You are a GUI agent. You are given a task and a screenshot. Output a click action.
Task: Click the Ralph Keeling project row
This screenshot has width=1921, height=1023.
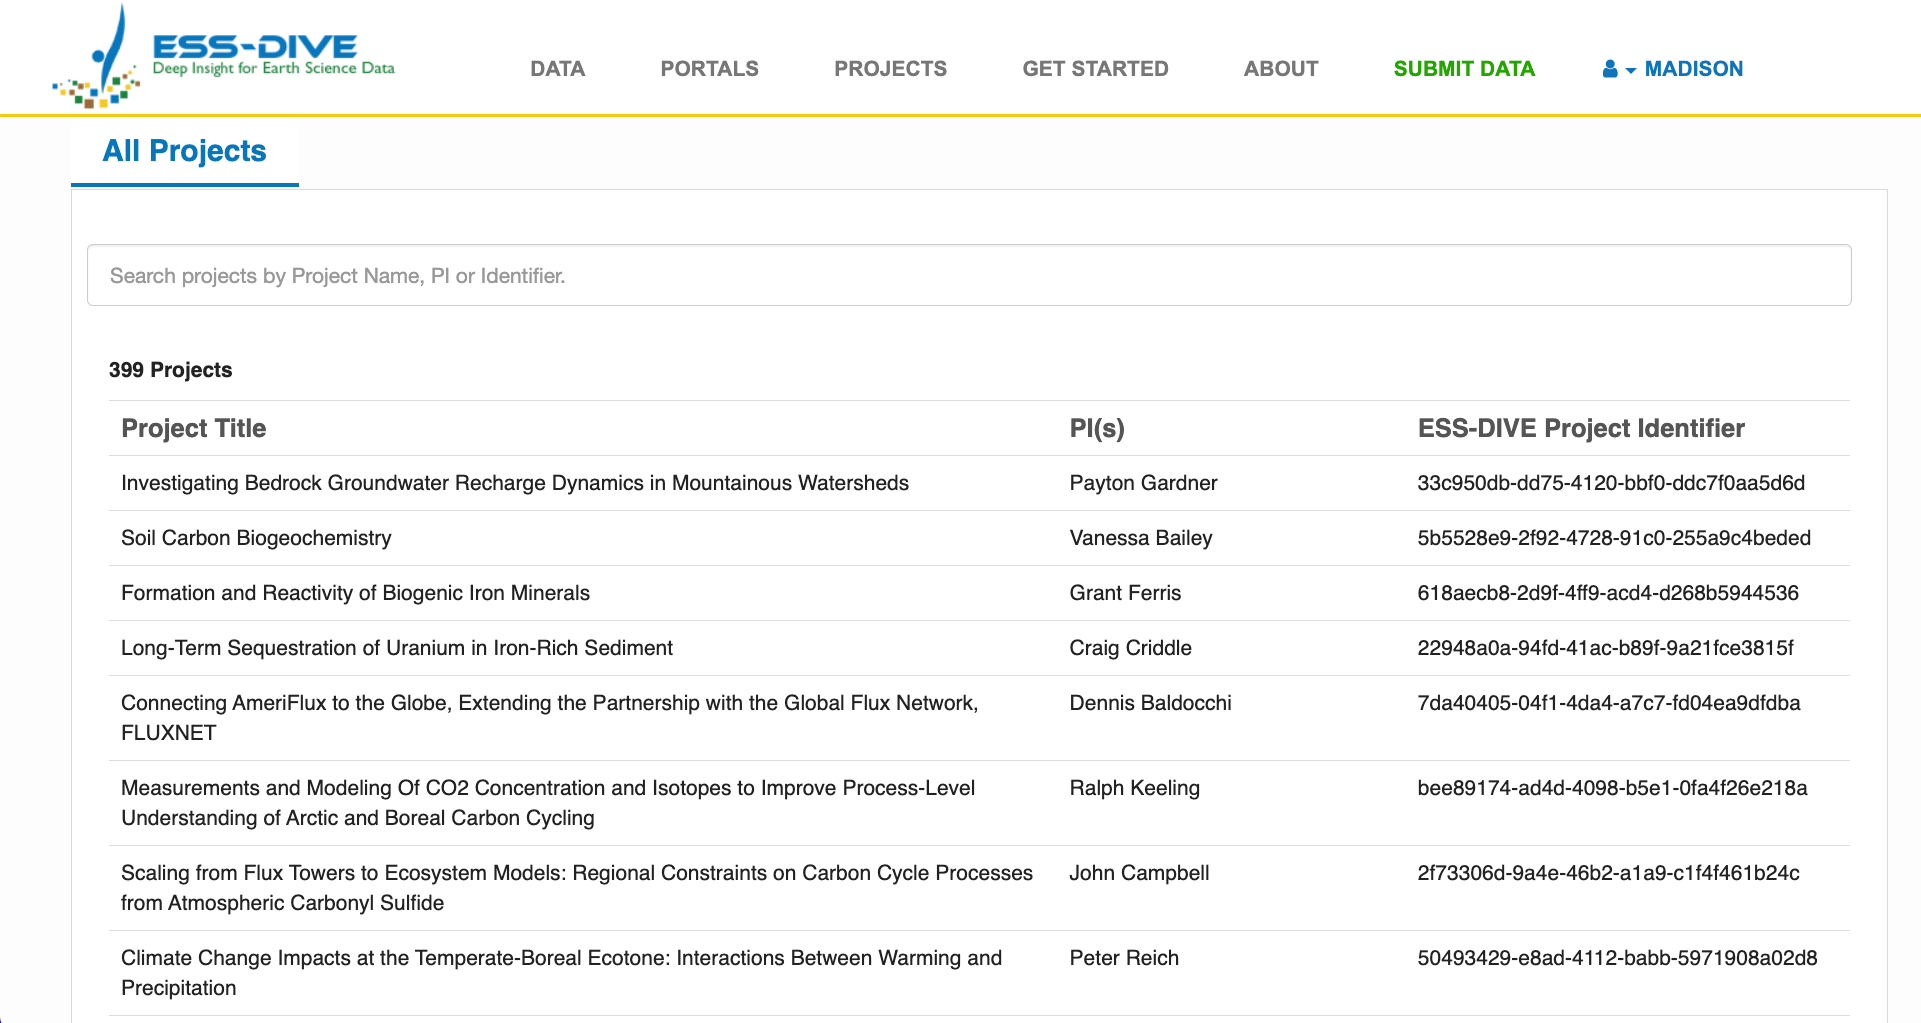1134,788
